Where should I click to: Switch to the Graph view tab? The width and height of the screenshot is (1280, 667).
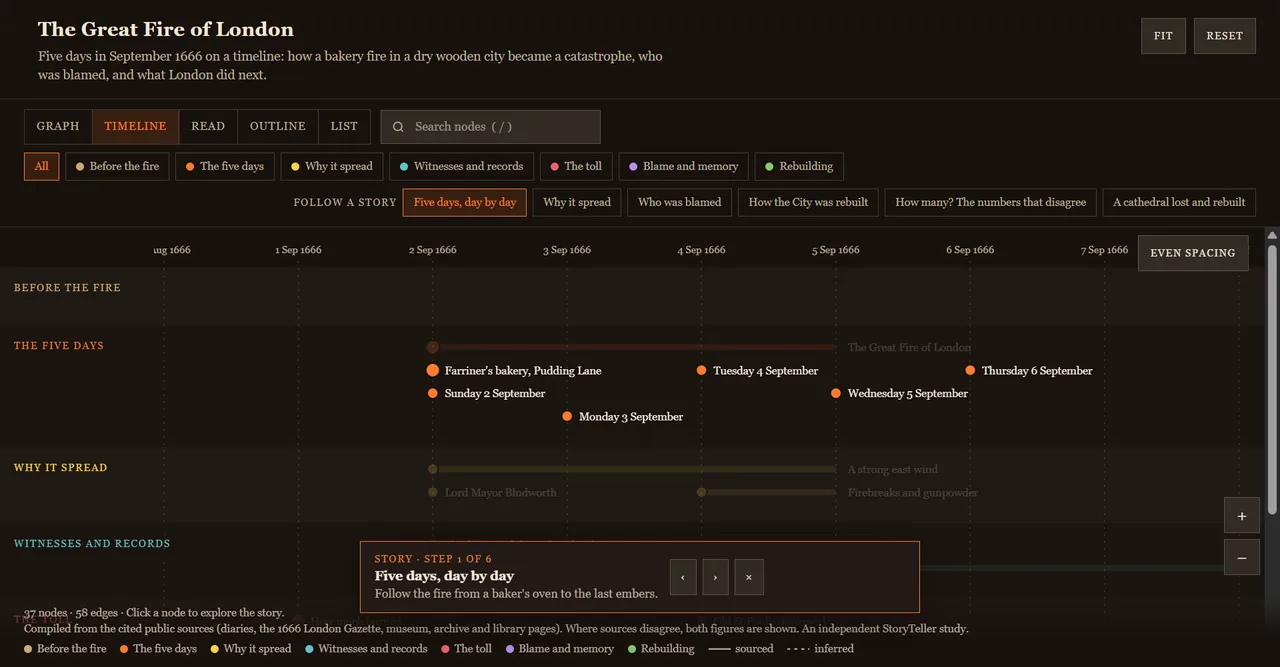click(58, 127)
